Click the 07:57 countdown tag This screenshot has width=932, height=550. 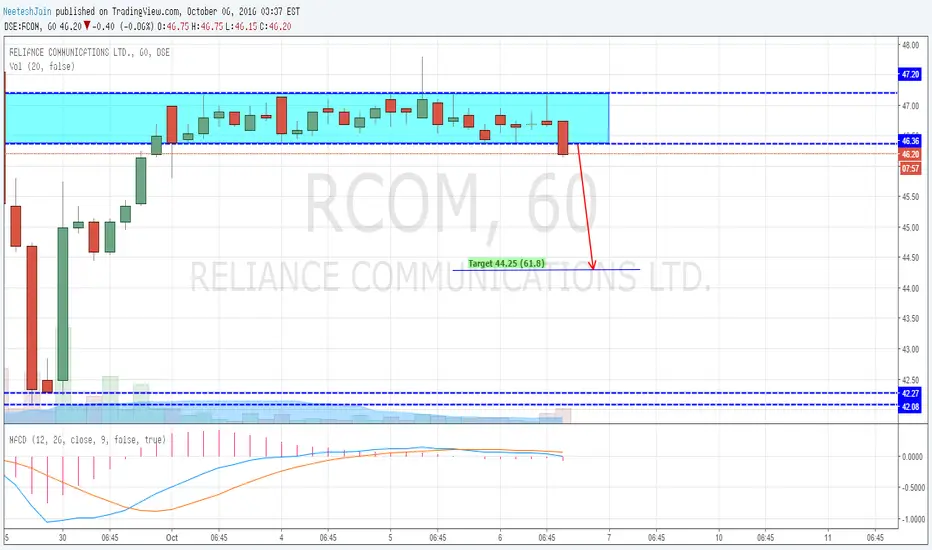(910, 169)
